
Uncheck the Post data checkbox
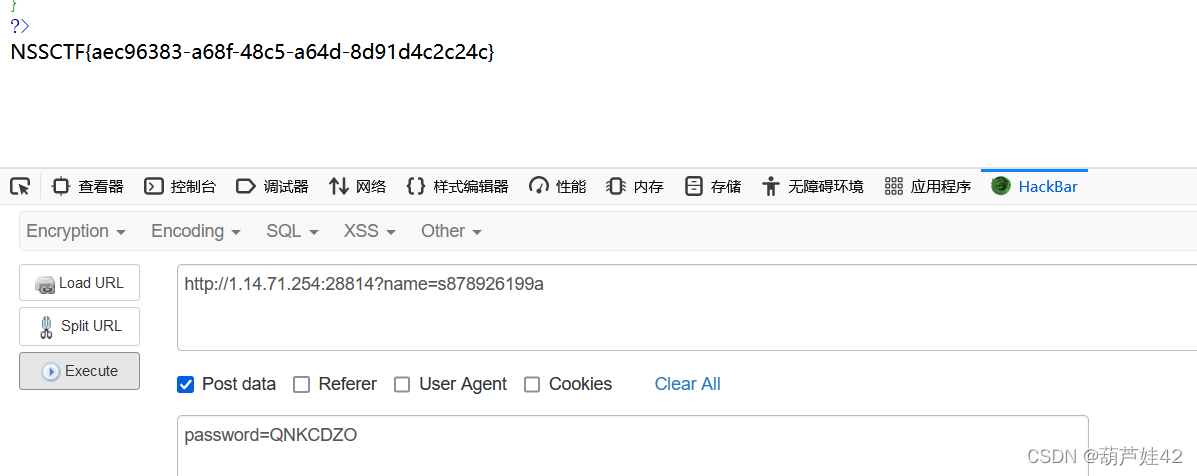coord(186,384)
